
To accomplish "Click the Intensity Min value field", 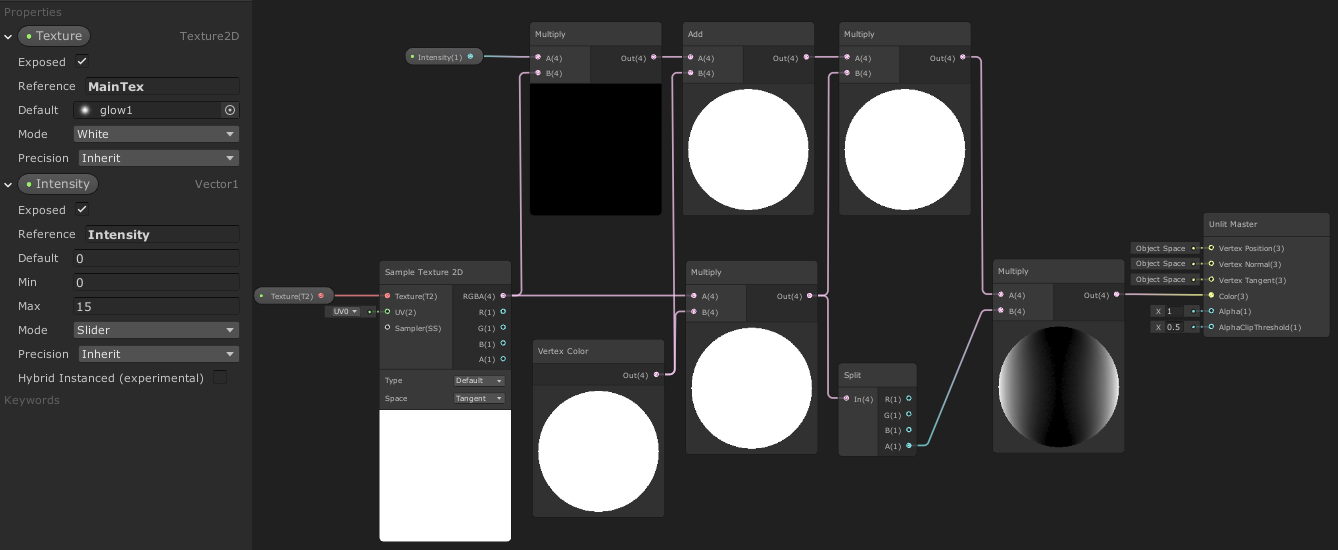I will (156, 282).
